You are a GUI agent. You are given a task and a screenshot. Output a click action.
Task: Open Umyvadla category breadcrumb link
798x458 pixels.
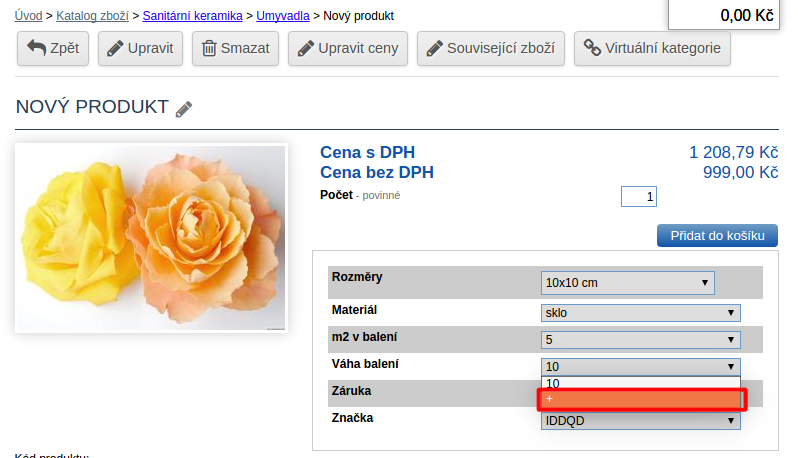click(282, 16)
